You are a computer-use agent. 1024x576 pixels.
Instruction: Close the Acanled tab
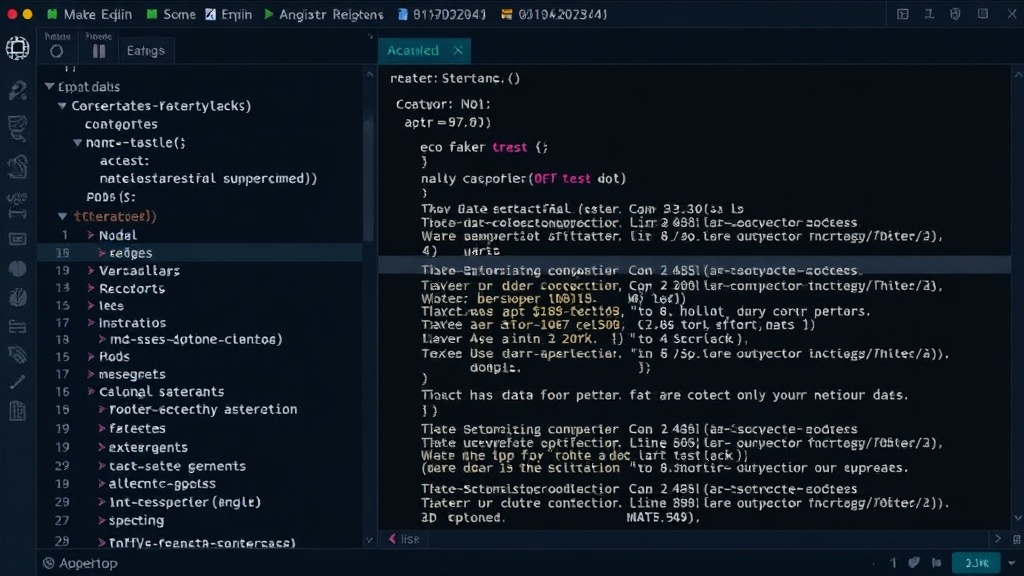pos(458,50)
